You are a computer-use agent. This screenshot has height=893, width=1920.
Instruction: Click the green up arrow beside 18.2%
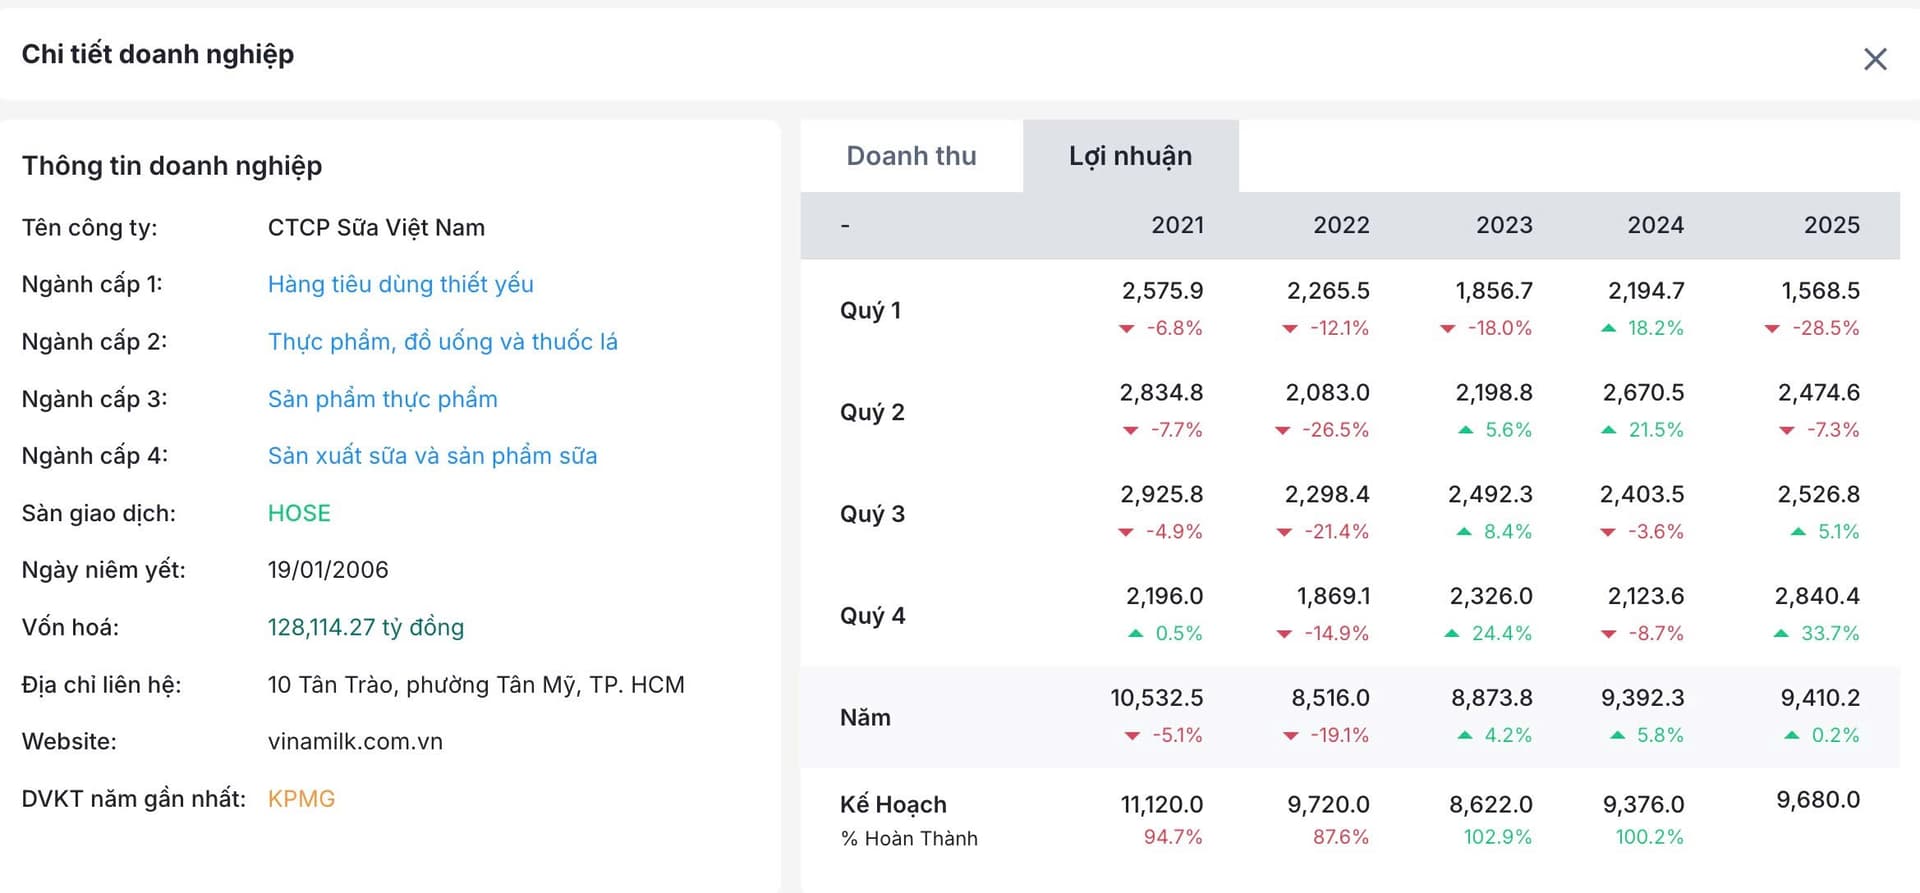[1608, 328]
